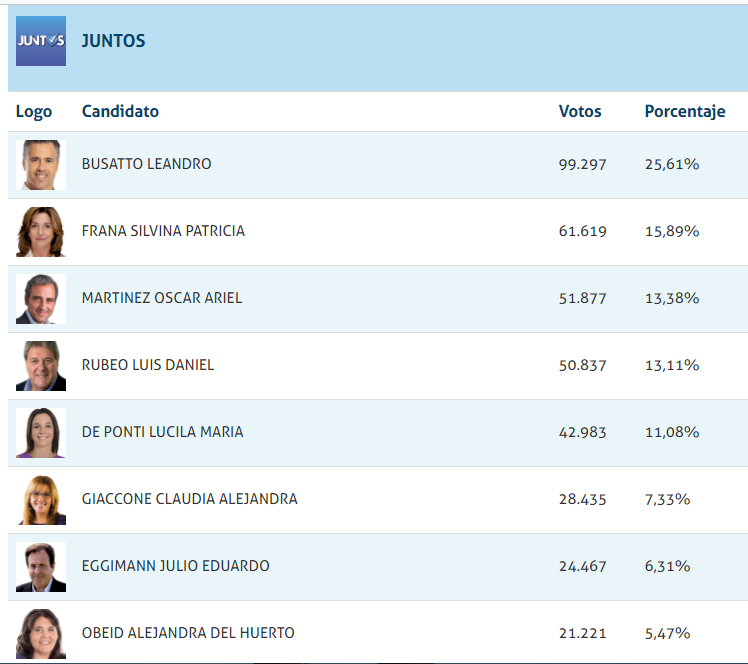
Task: Click Martinez Oscar Ariel's photo
Action: click(x=41, y=298)
